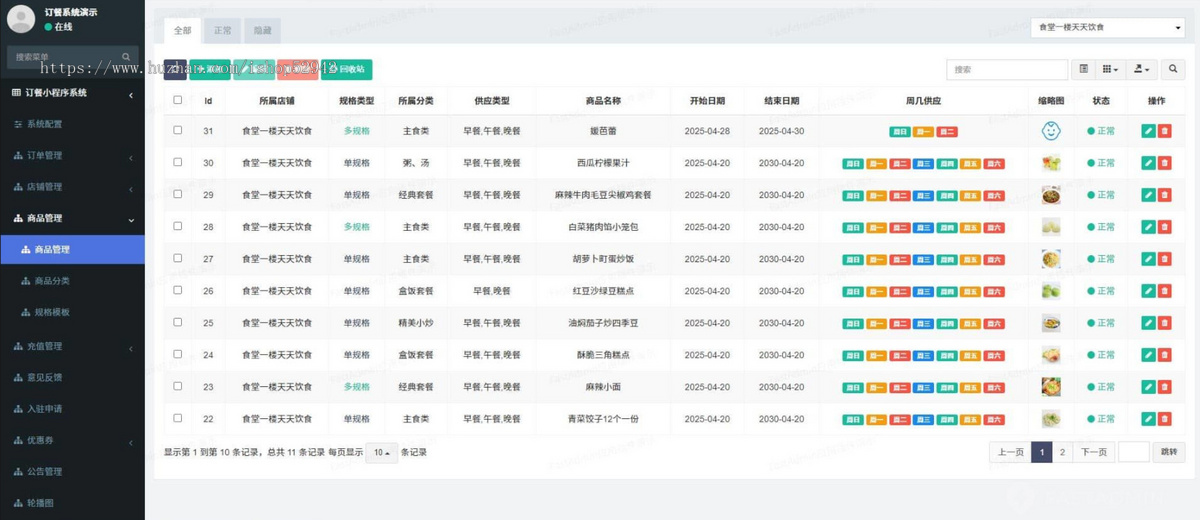Click the 商品名称 column header
This screenshot has height=520, width=1200.
click(603, 101)
